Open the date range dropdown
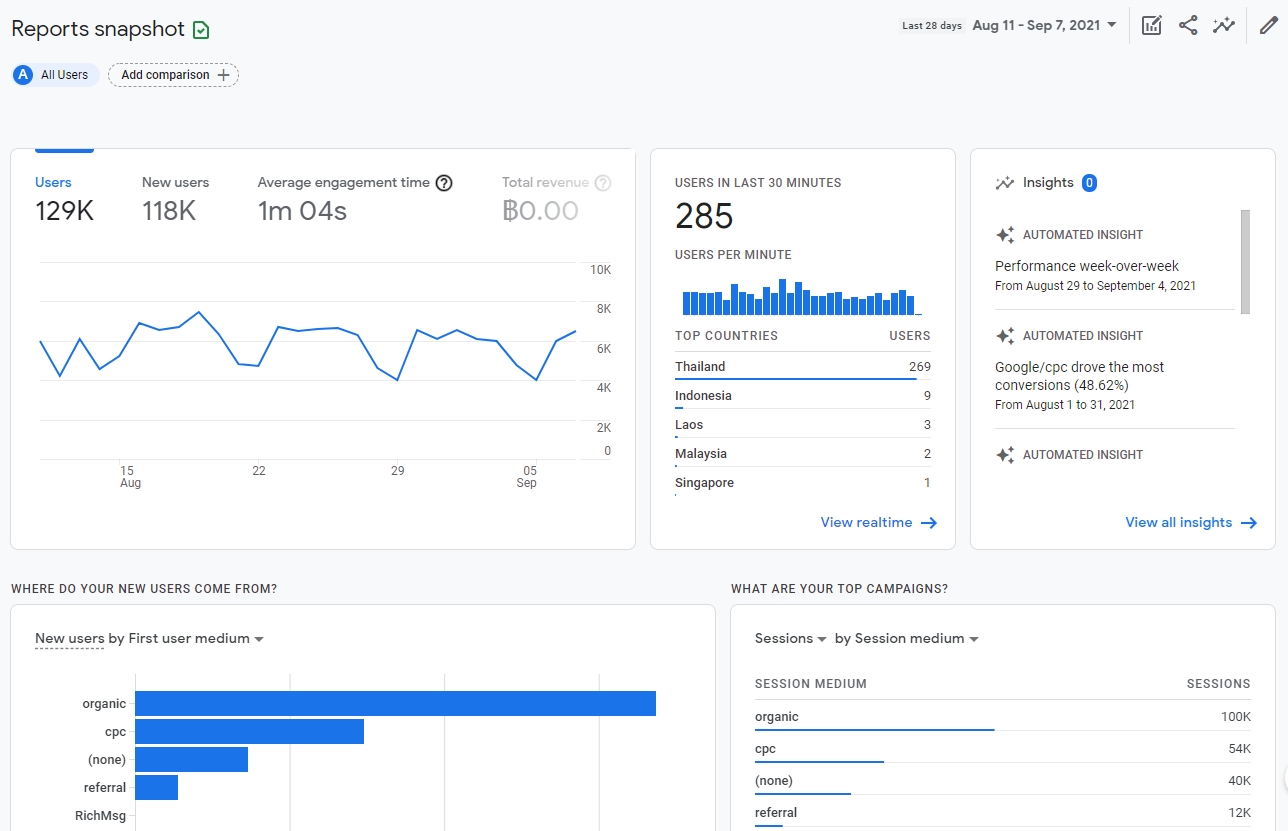 click(1044, 26)
